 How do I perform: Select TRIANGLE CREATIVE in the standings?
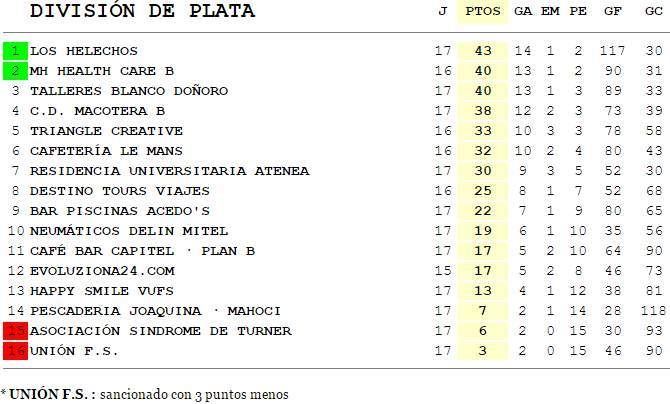106,131
